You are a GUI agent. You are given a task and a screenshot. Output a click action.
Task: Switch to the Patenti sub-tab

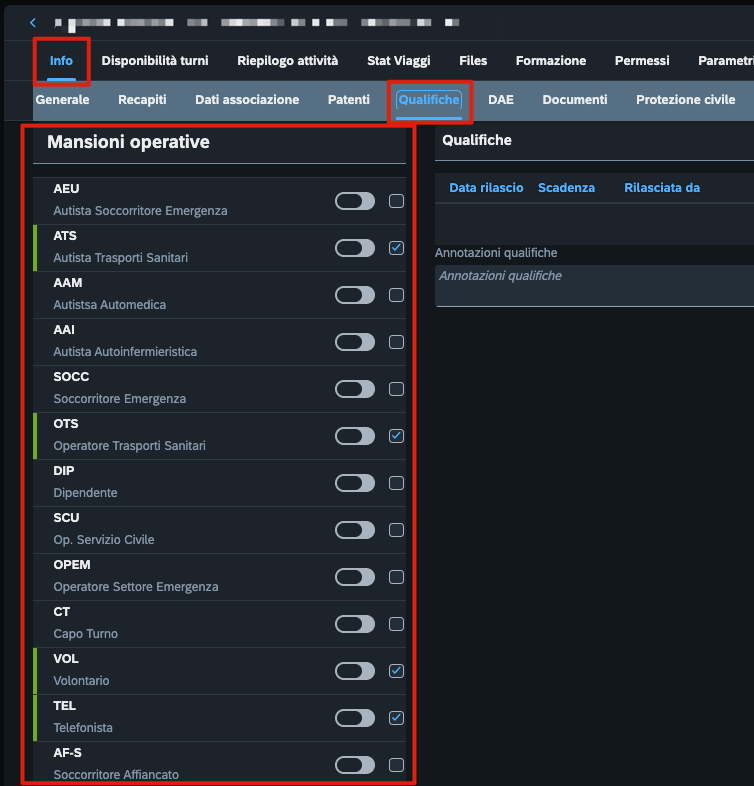(348, 100)
